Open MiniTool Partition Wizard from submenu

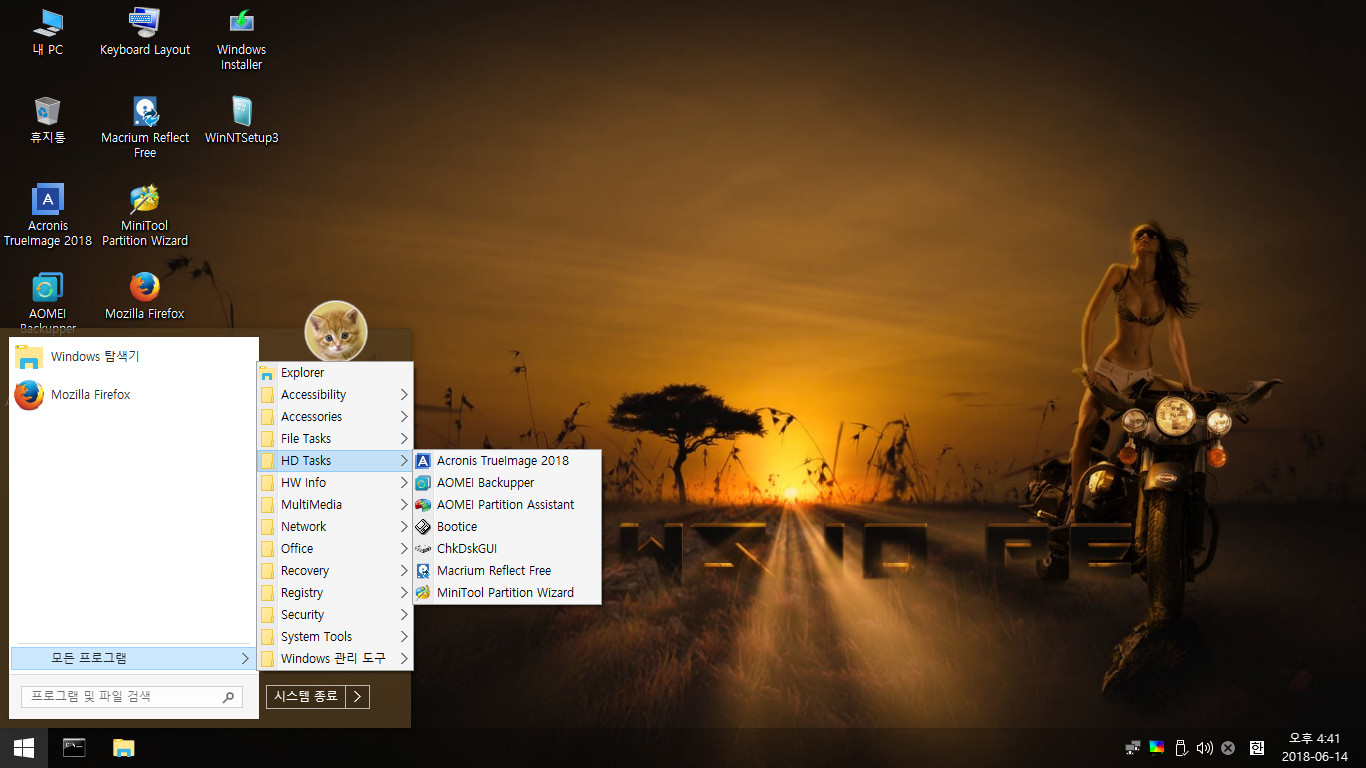(507, 593)
